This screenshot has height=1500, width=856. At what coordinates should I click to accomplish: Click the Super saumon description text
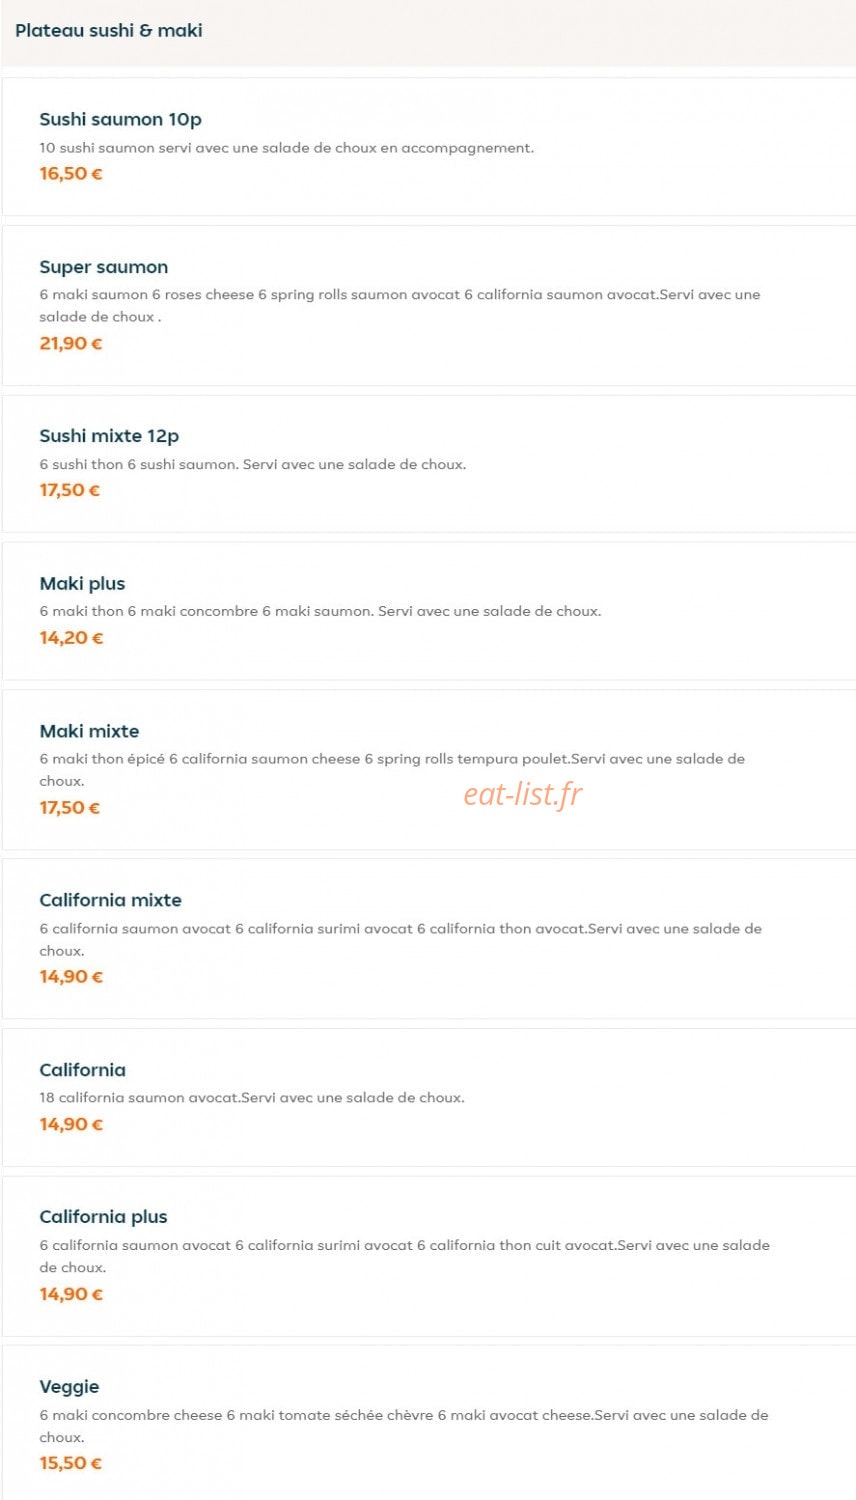[400, 306]
